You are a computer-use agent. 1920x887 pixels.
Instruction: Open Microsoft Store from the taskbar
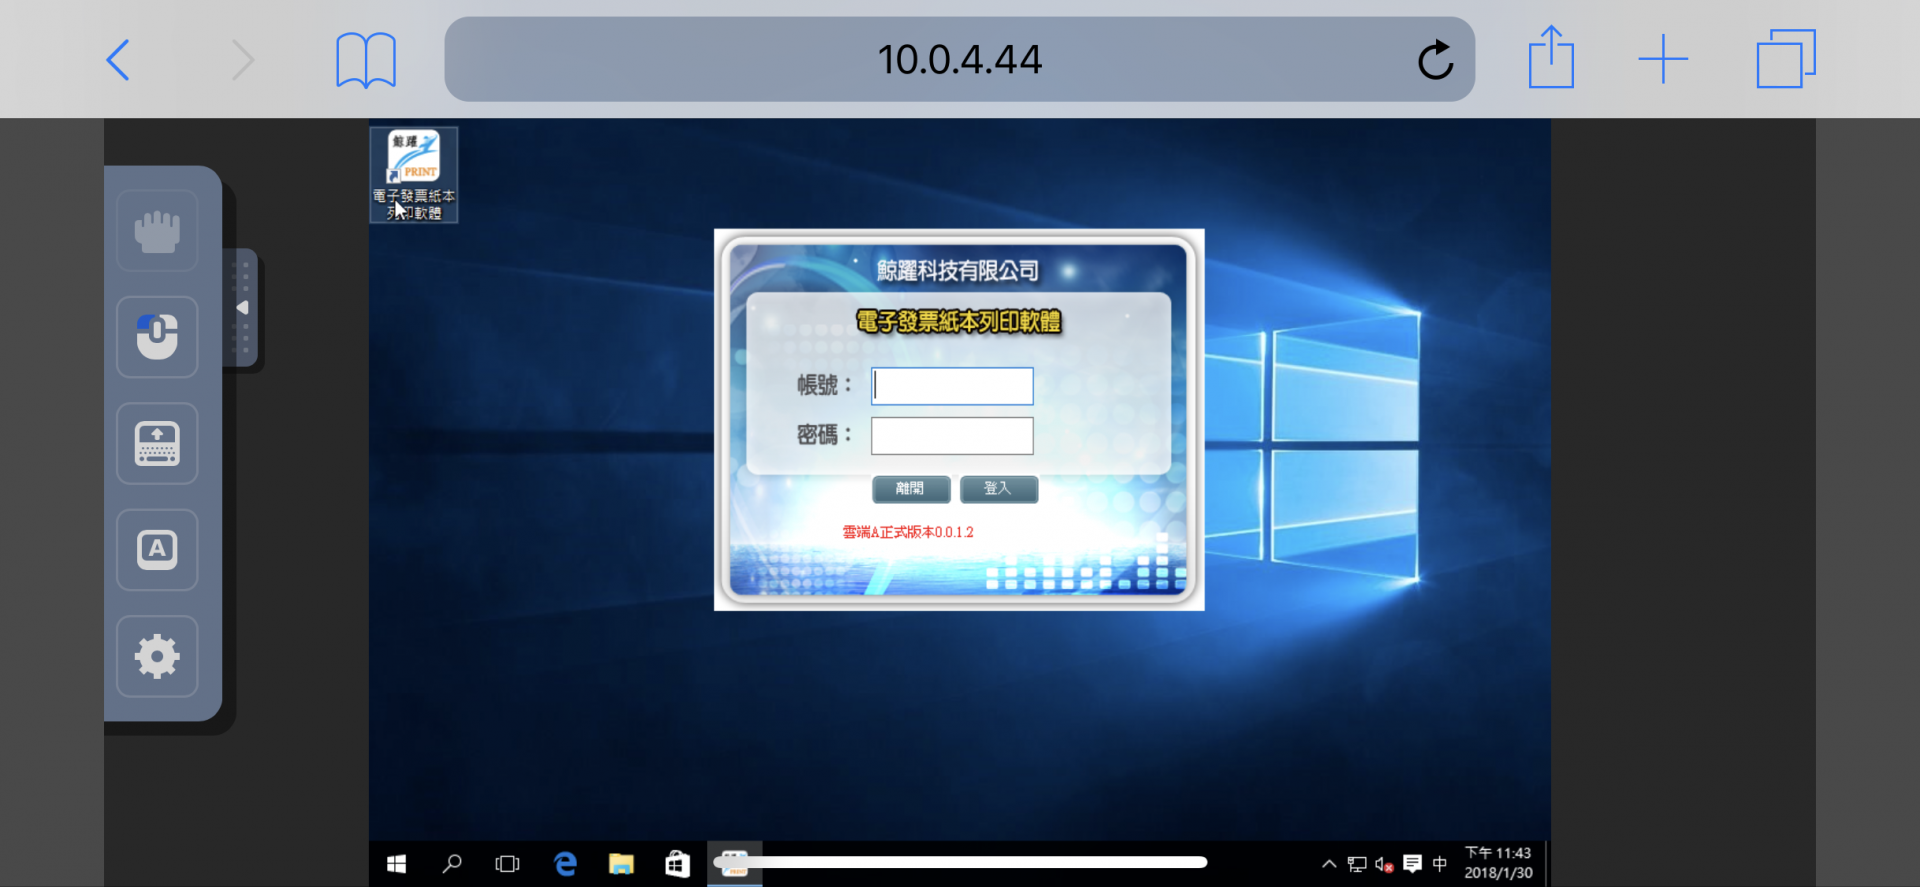(x=677, y=864)
